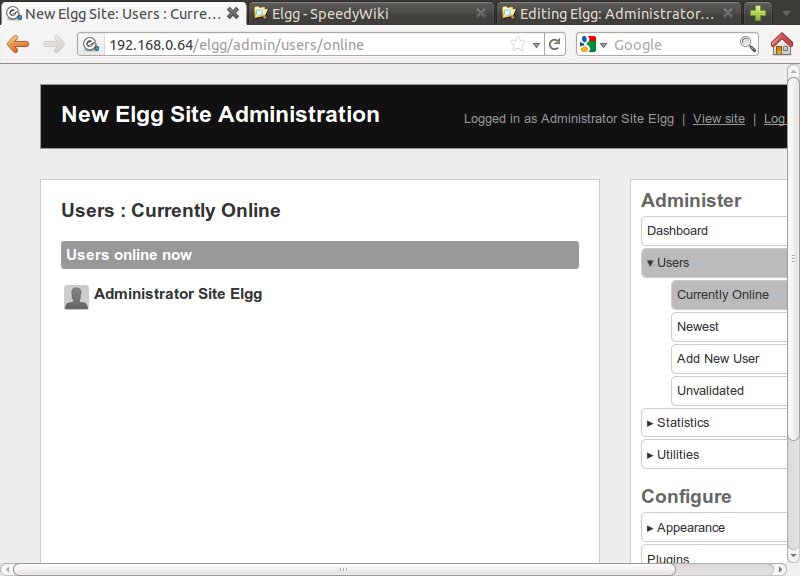Click the search magnifying glass icon
This screenshot has width=800, height=576.
tap(748, 44)
